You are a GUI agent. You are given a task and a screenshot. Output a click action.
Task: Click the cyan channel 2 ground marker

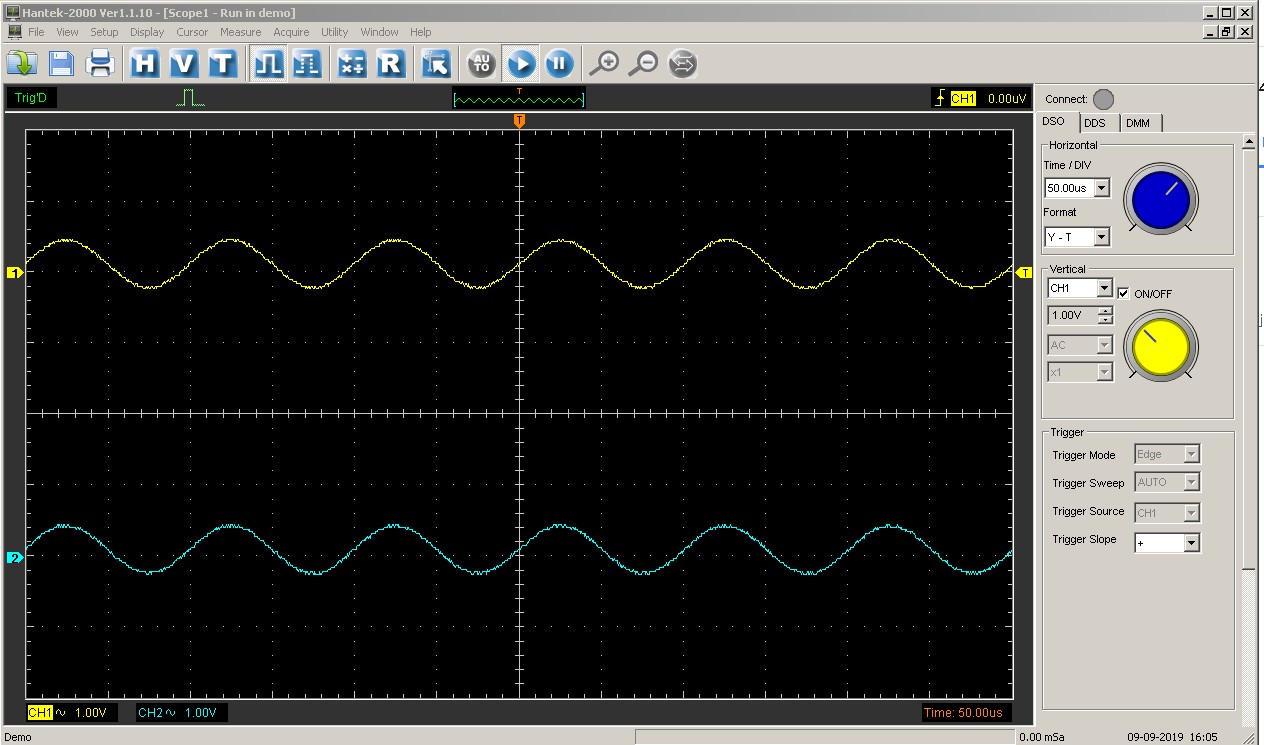tap(14, 558)
